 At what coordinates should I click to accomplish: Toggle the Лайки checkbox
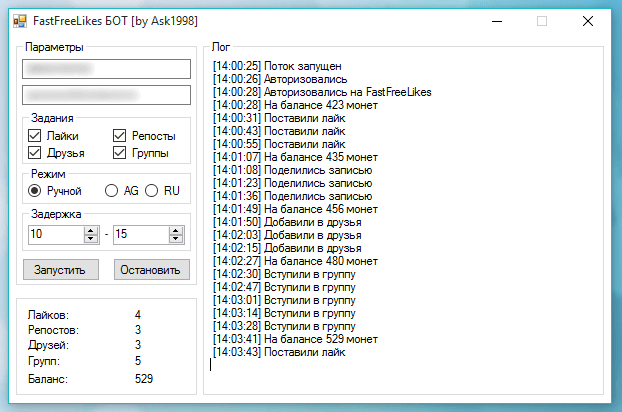(35, 136)
